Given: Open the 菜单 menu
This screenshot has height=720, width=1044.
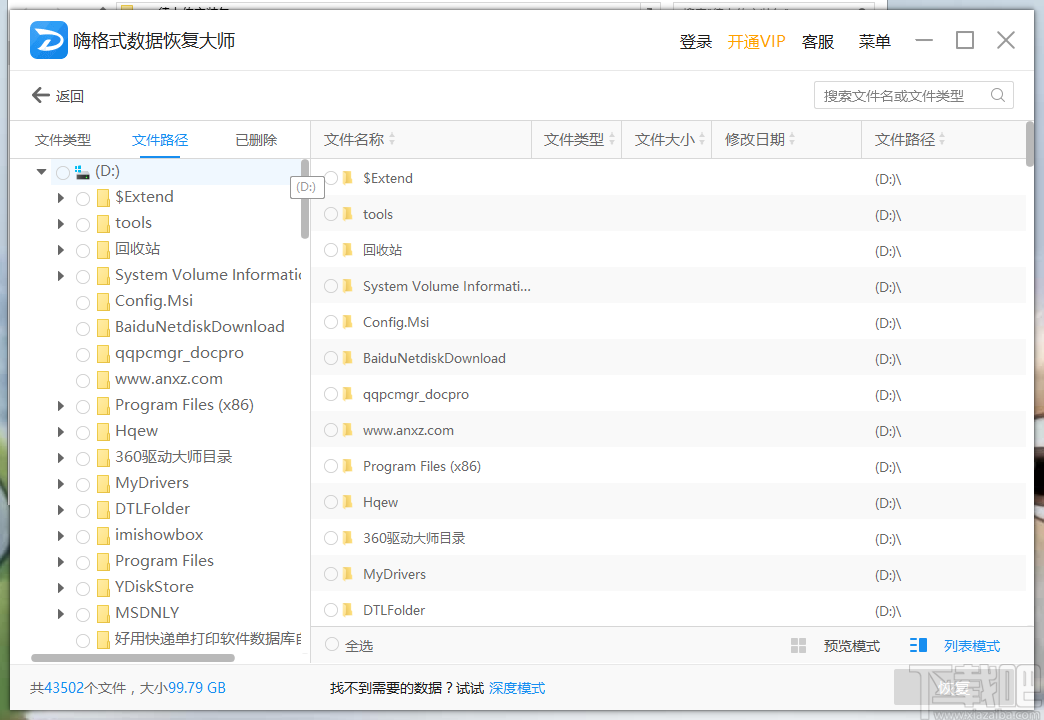Looking at the screenshot, I should click(874, 41).
